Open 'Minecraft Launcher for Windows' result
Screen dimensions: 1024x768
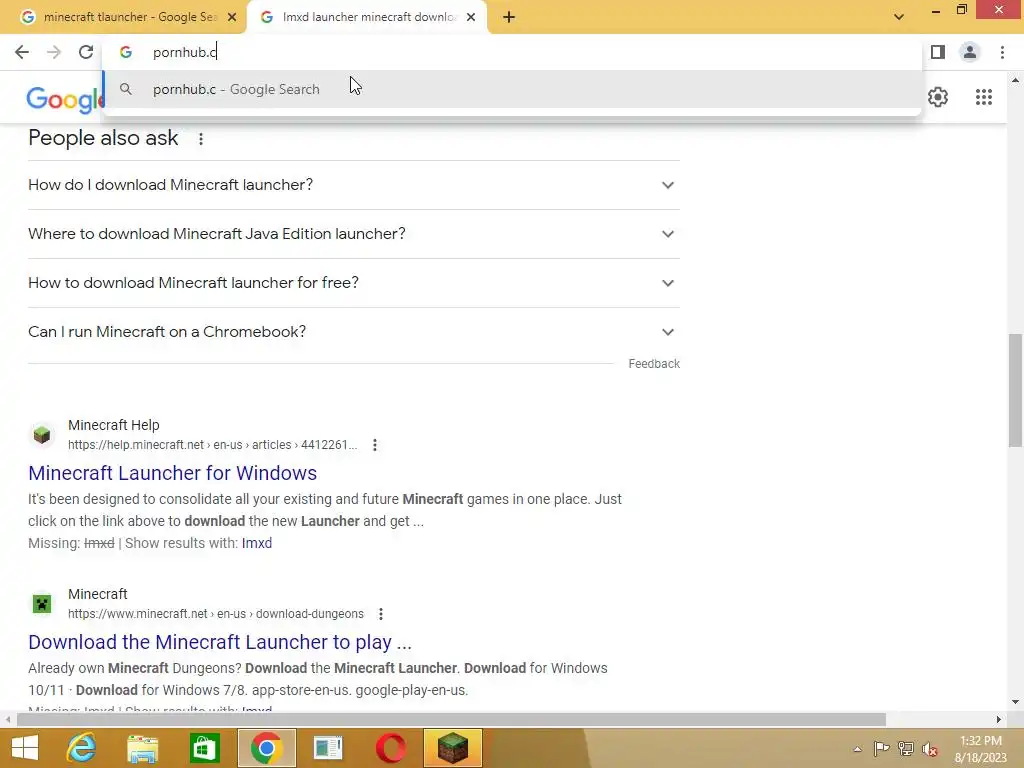pos(172,473)
